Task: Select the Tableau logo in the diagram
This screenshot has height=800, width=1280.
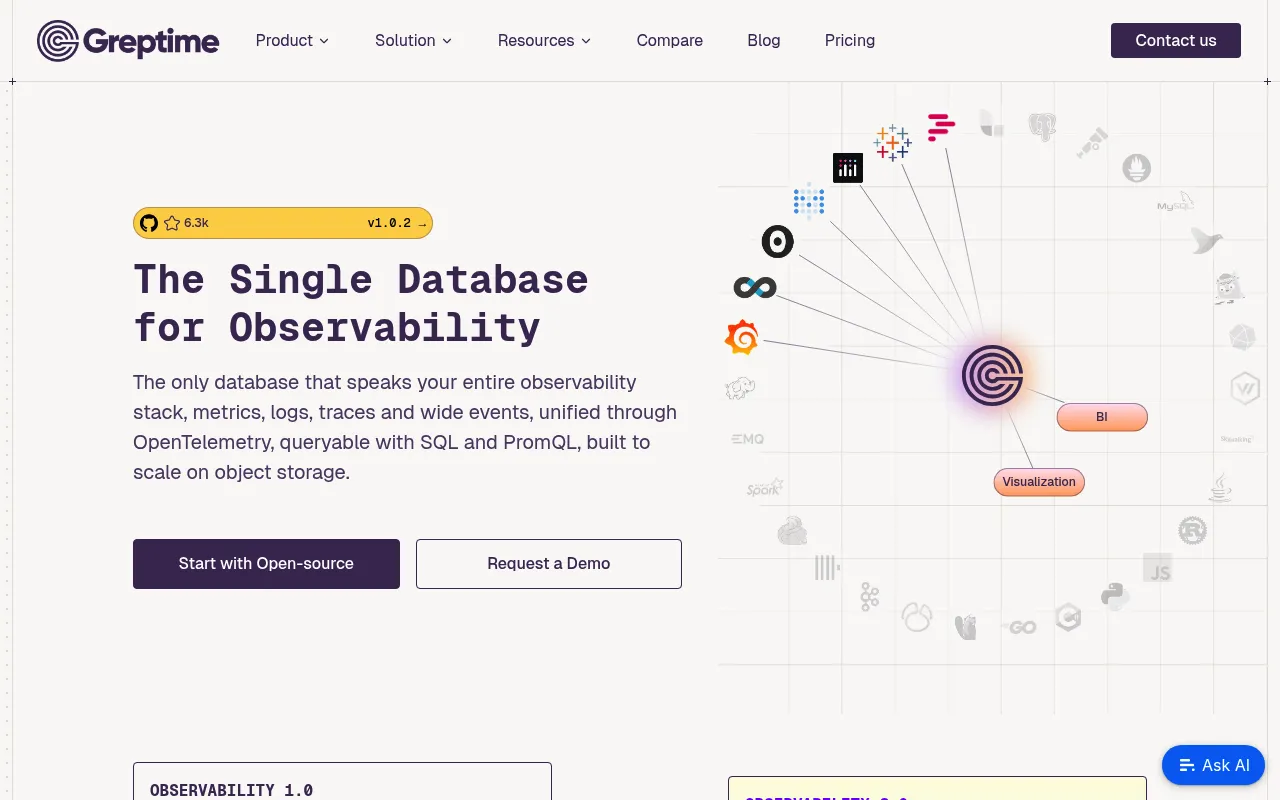Action: pyautogui.click(x=892, y=142)
